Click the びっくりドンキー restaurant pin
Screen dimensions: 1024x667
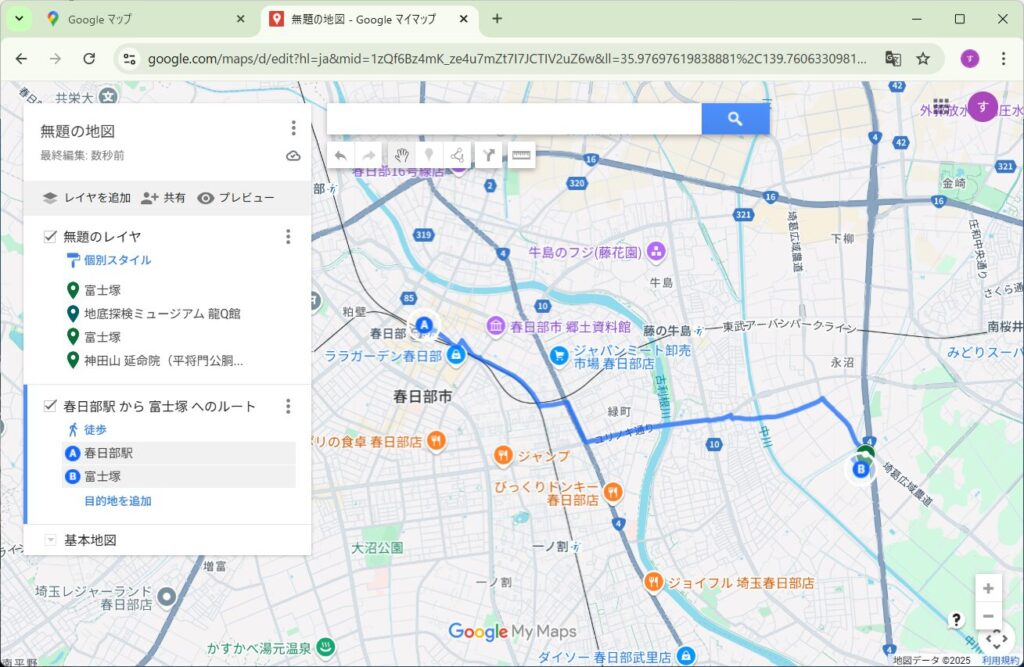(613, 491)
